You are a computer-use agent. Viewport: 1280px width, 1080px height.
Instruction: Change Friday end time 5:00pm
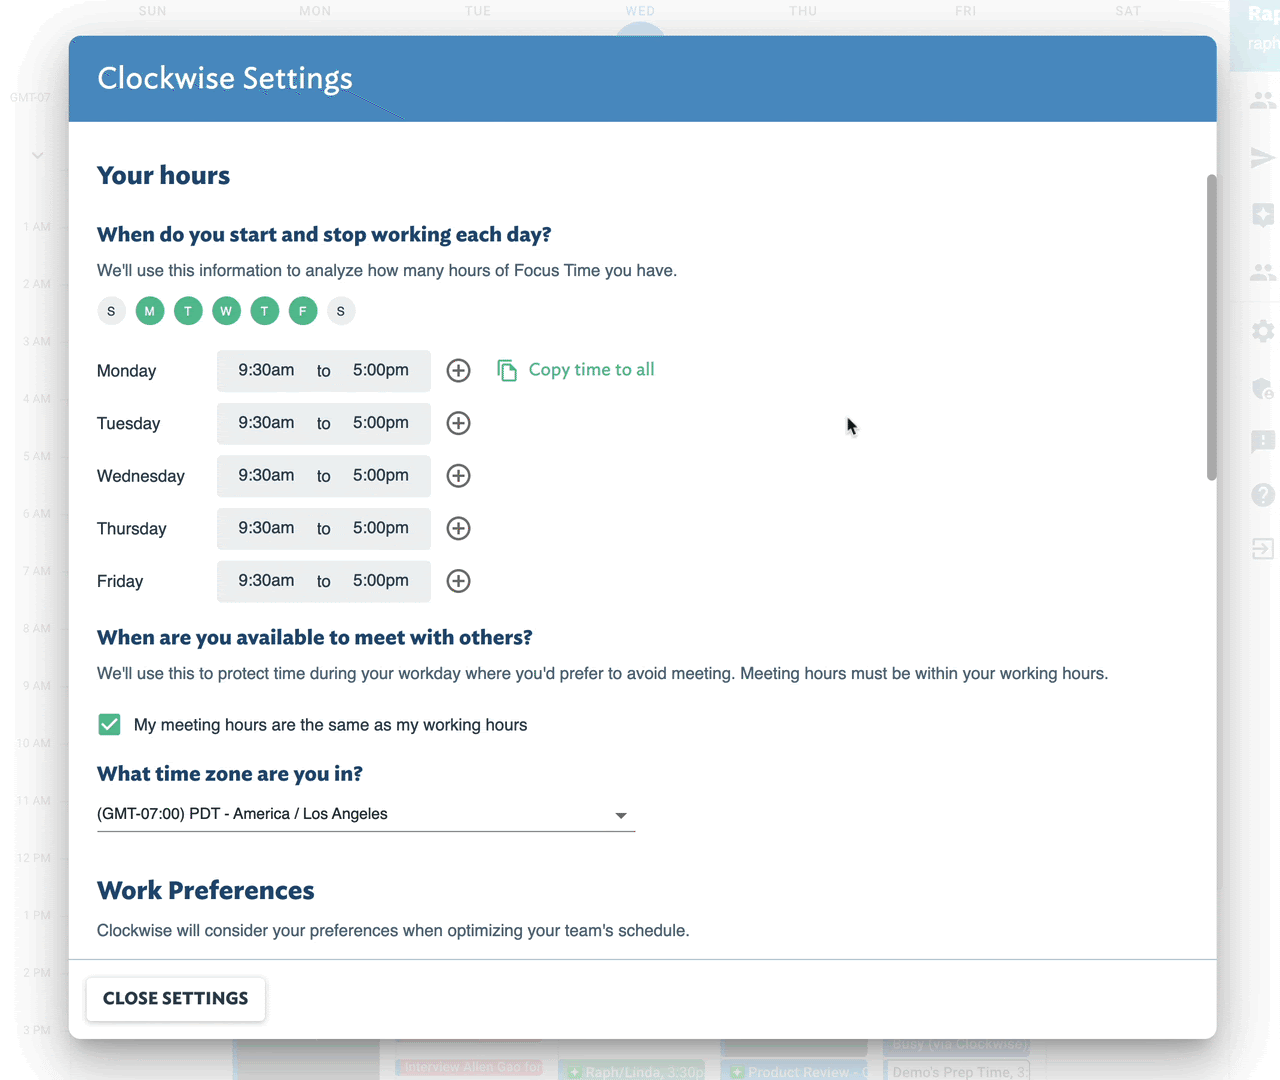[381, 581]
